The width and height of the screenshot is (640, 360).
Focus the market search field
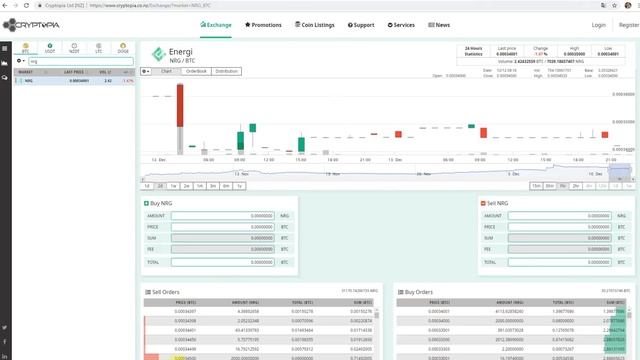pos(81,61)
